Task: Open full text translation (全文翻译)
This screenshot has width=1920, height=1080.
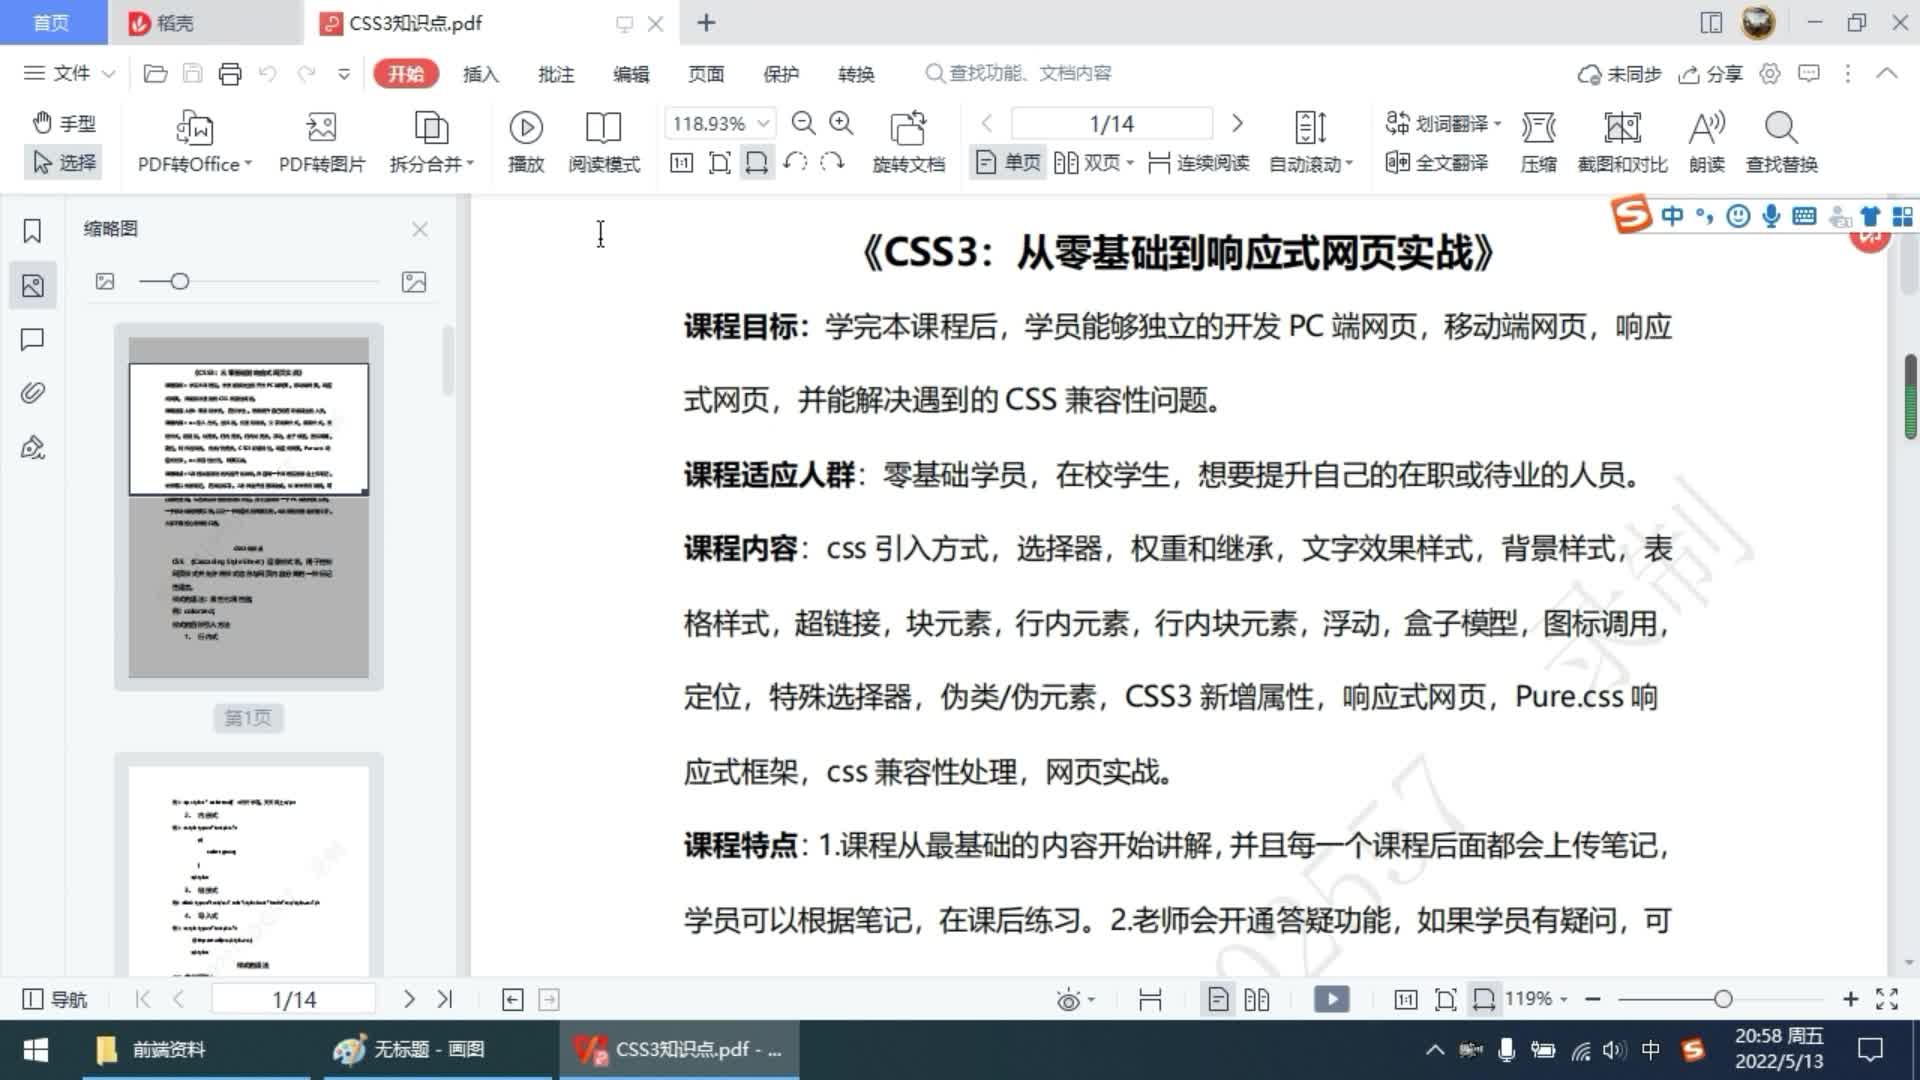Action: pyautogui.click(x=1437, y=163)
